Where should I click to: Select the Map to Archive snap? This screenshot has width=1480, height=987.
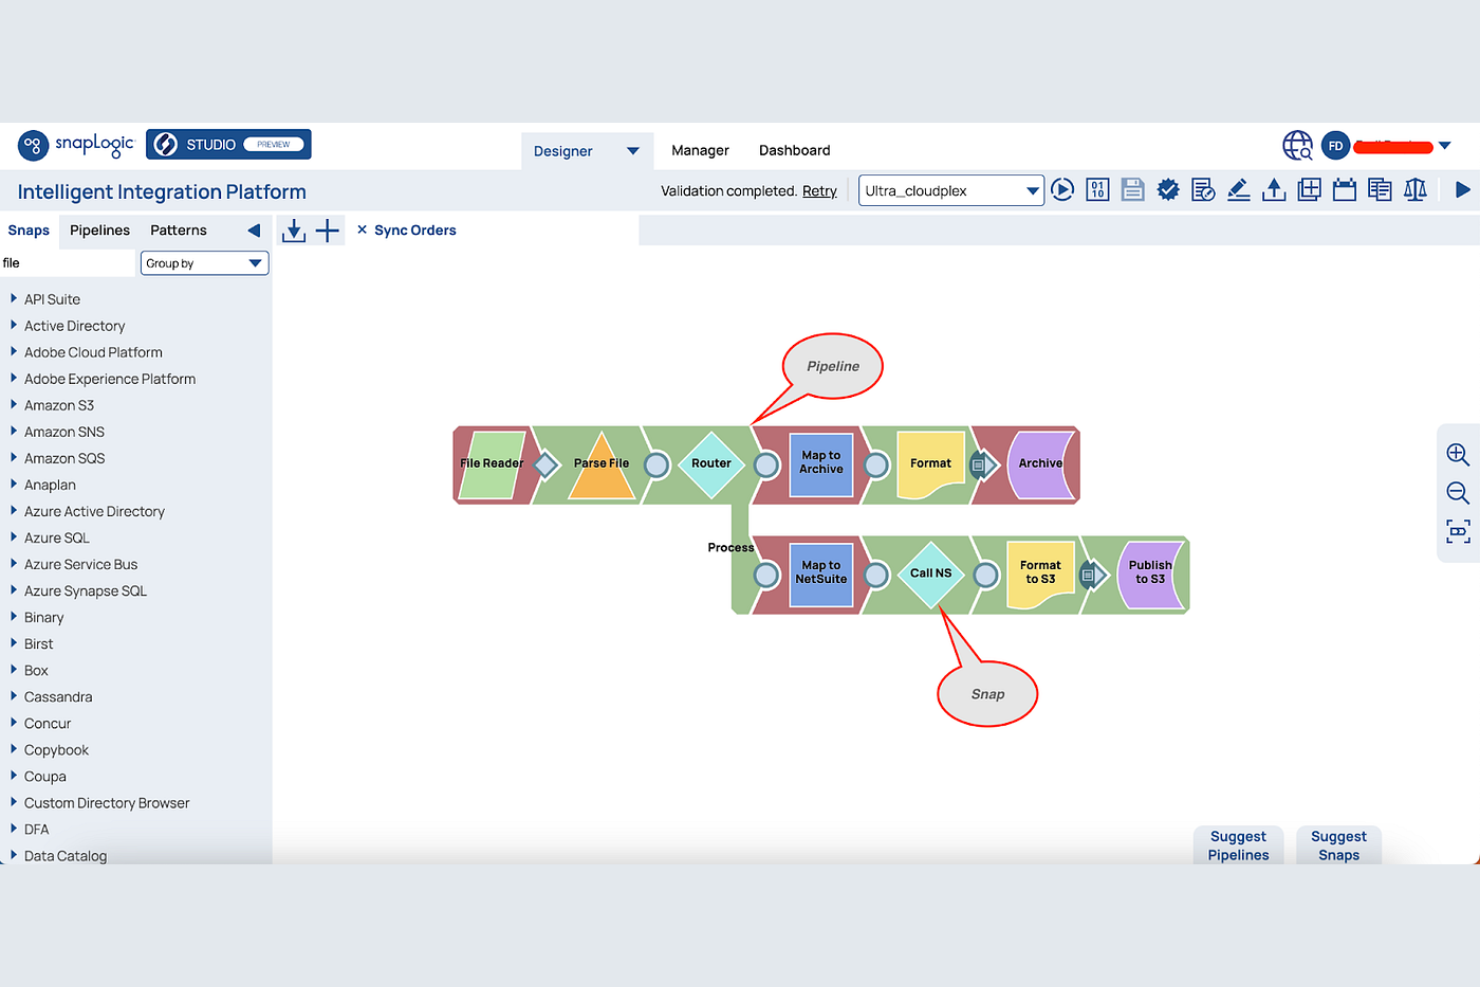[x=821, y=464]
